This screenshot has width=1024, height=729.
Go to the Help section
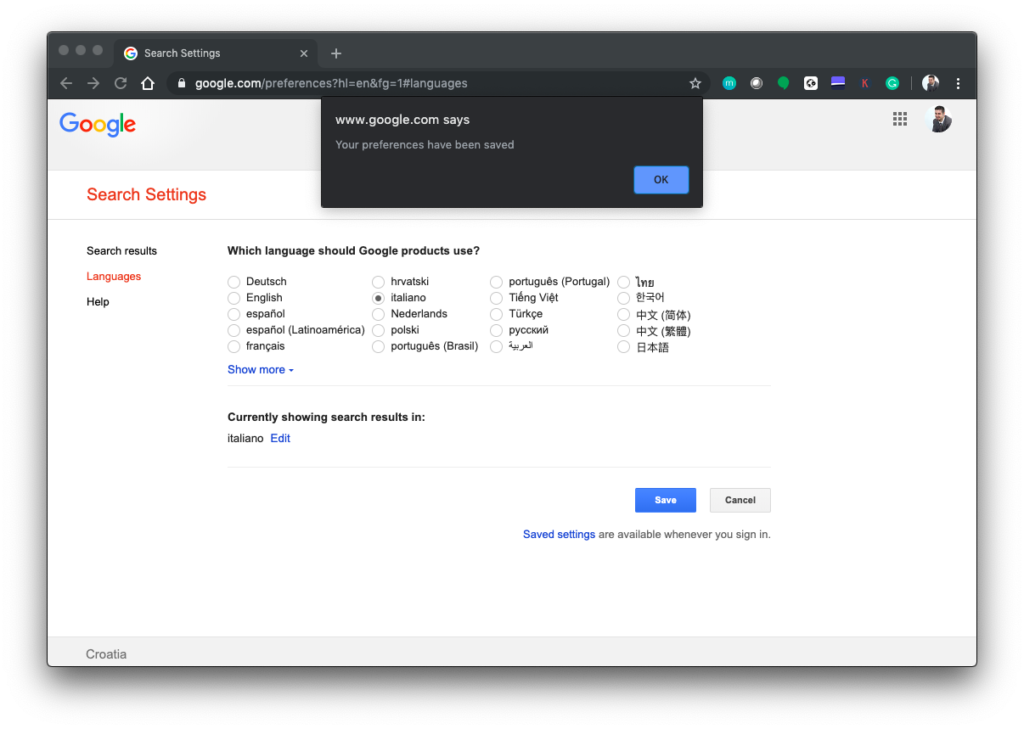pyautogui.click(x=98, y=302)
